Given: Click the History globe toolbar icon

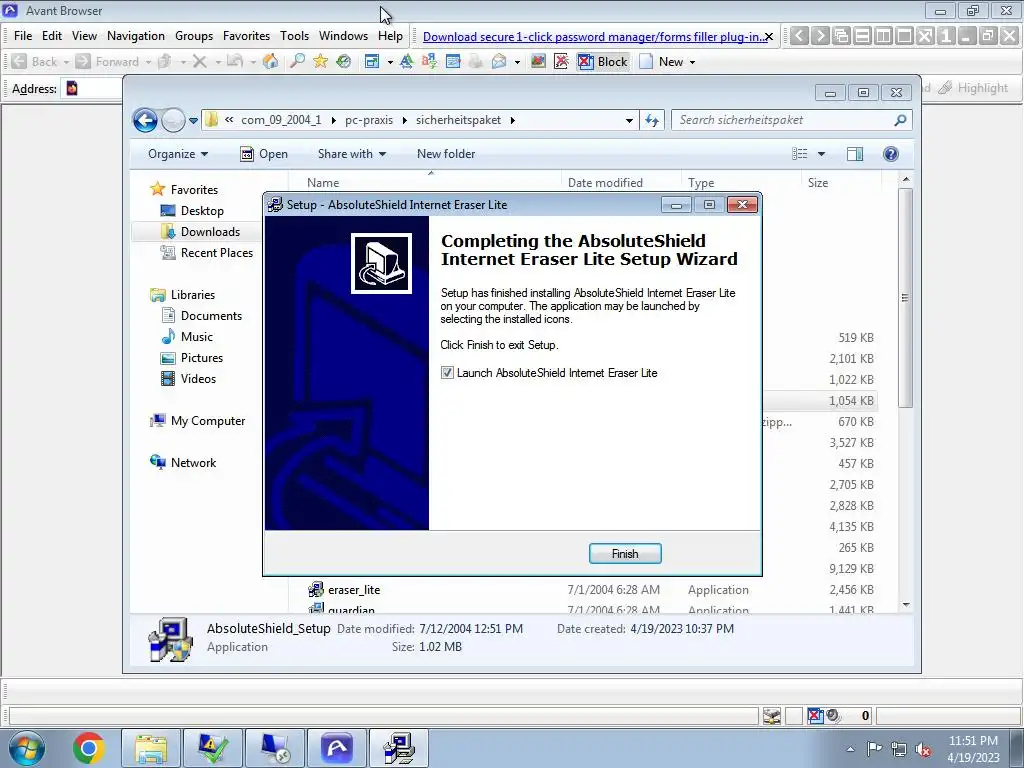Looking at the screenshot, I should click(x=344, y=61).
